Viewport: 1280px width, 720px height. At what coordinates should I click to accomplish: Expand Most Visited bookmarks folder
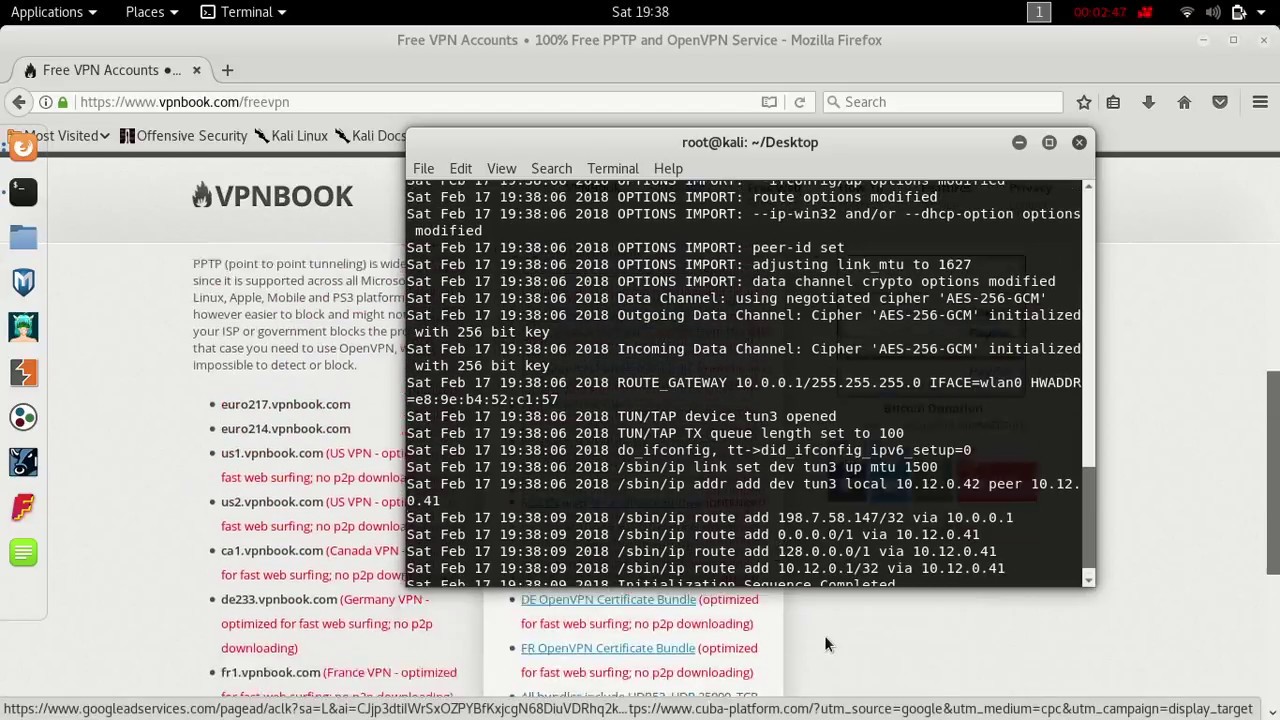coord(58,136)
